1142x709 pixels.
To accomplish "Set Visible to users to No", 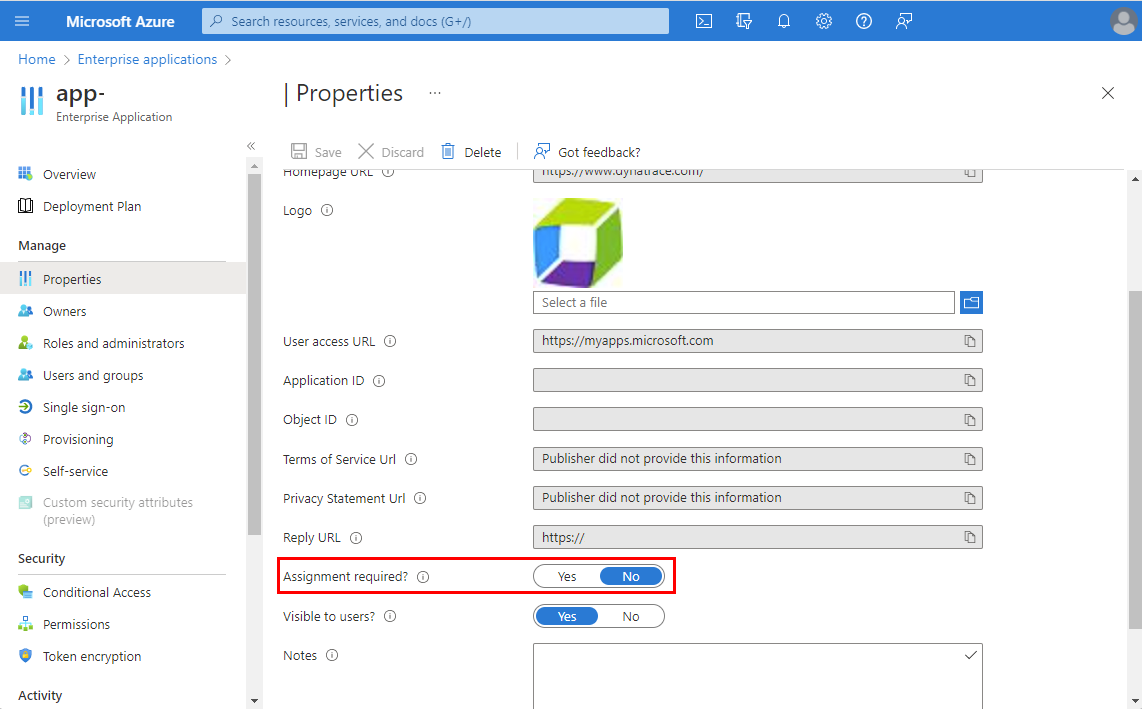I will pos(631,616).
